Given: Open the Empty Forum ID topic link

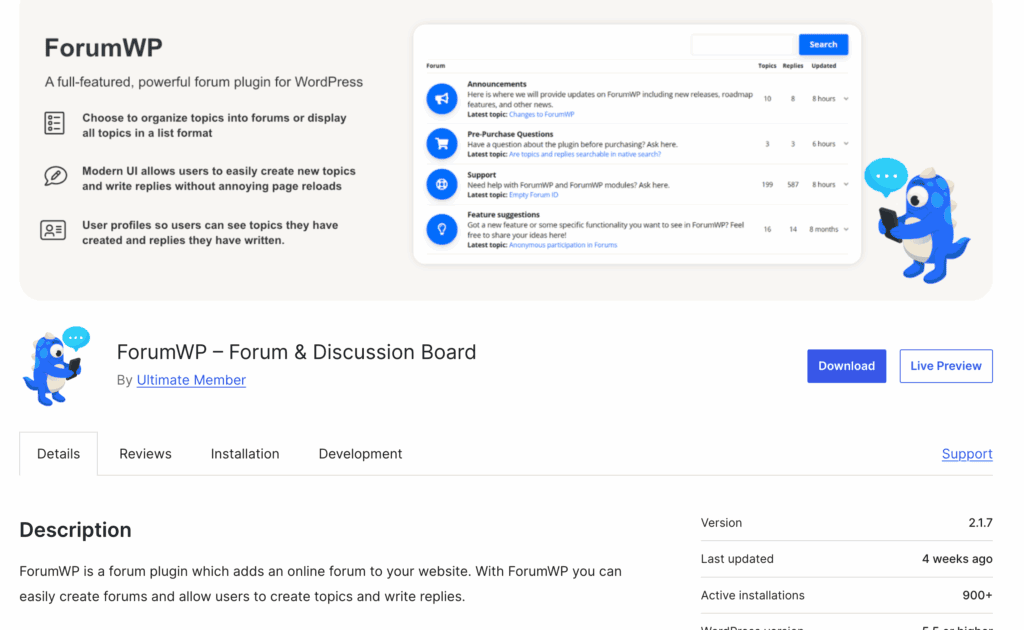Looking at the screenshot, I should (534, 195).
